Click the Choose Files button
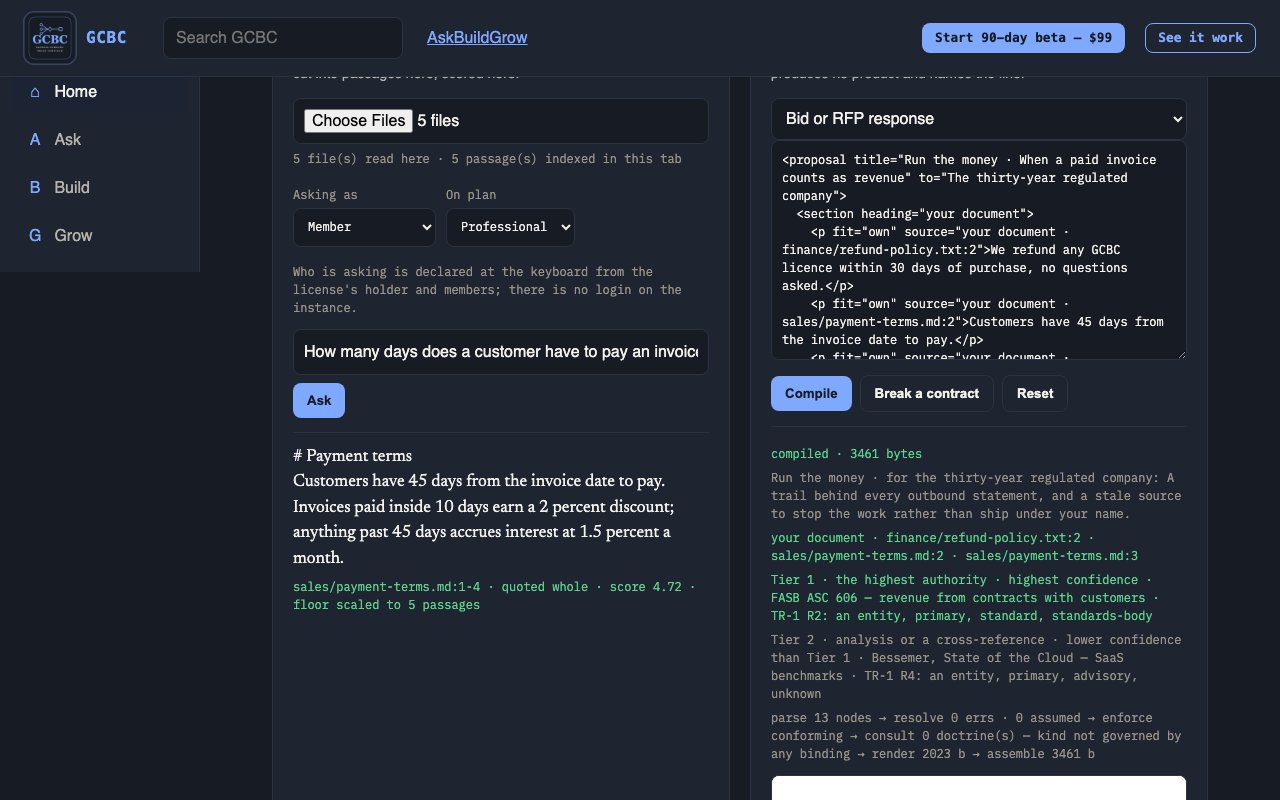The width and height of the screenshot is (1280, 800). (x=358, y=120)
